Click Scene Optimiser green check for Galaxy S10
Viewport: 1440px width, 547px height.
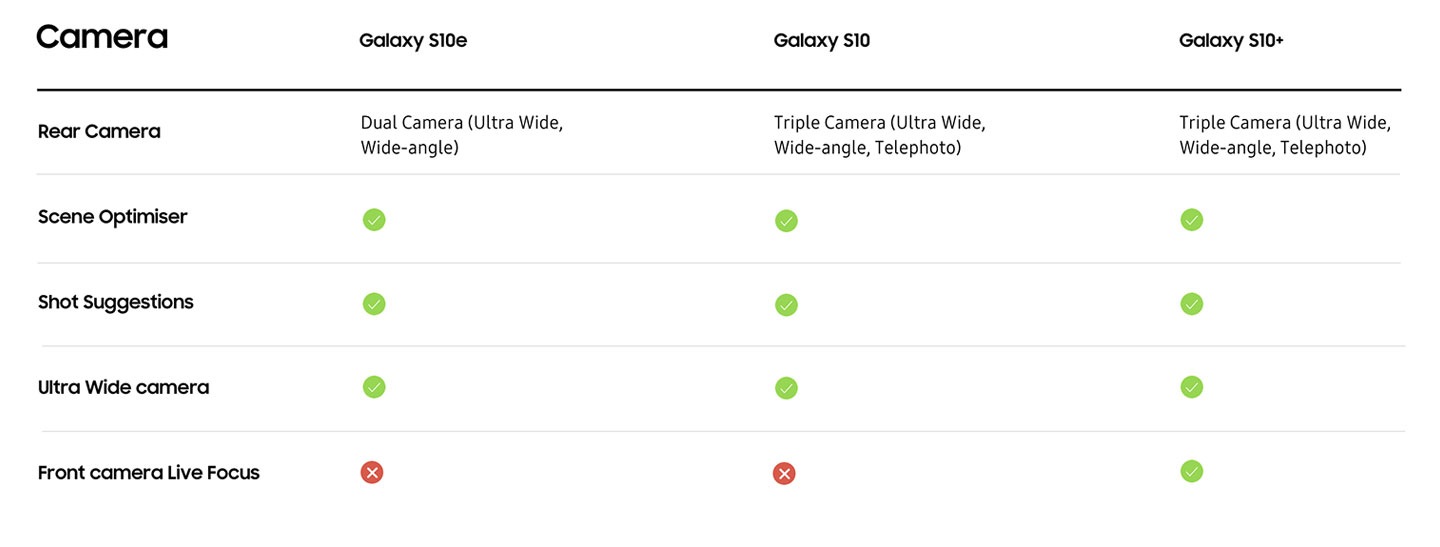(786, 221)
